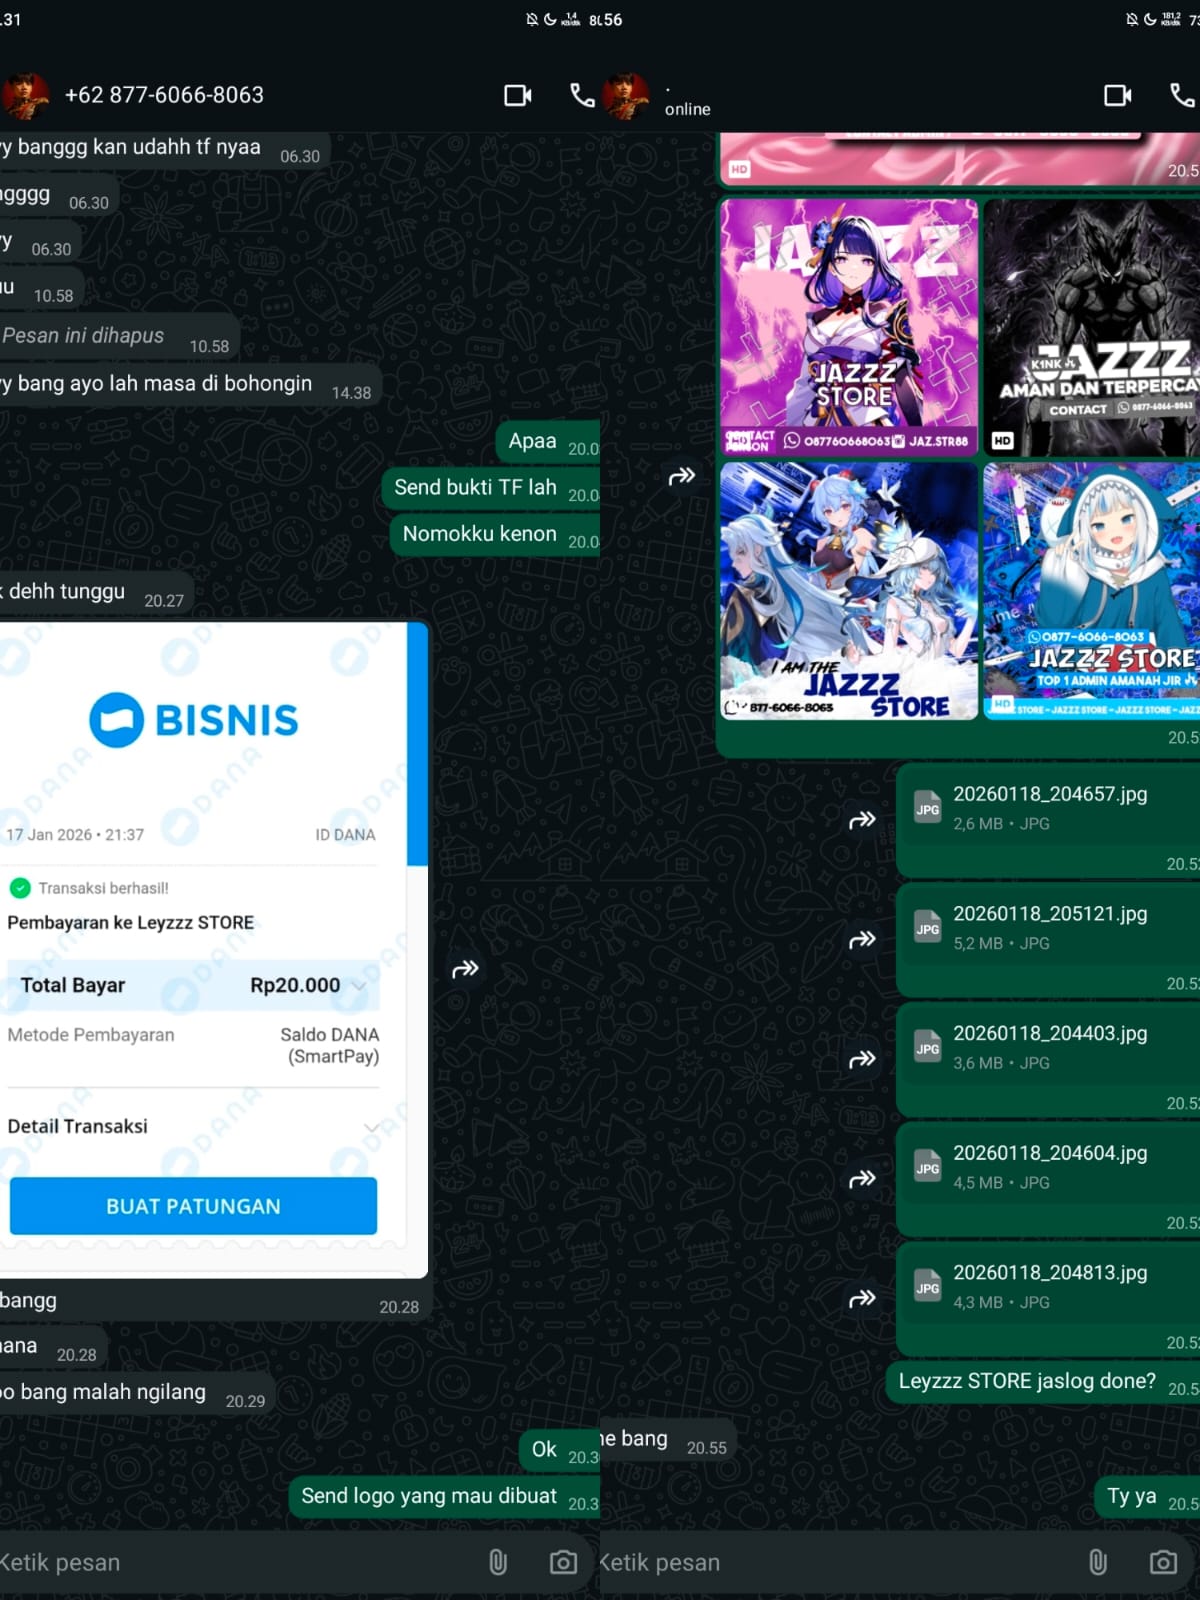Select deleted message 'Pesan ini dihapus'
This screenshot has width=1200, height=1600.
[x=118, y=336]
